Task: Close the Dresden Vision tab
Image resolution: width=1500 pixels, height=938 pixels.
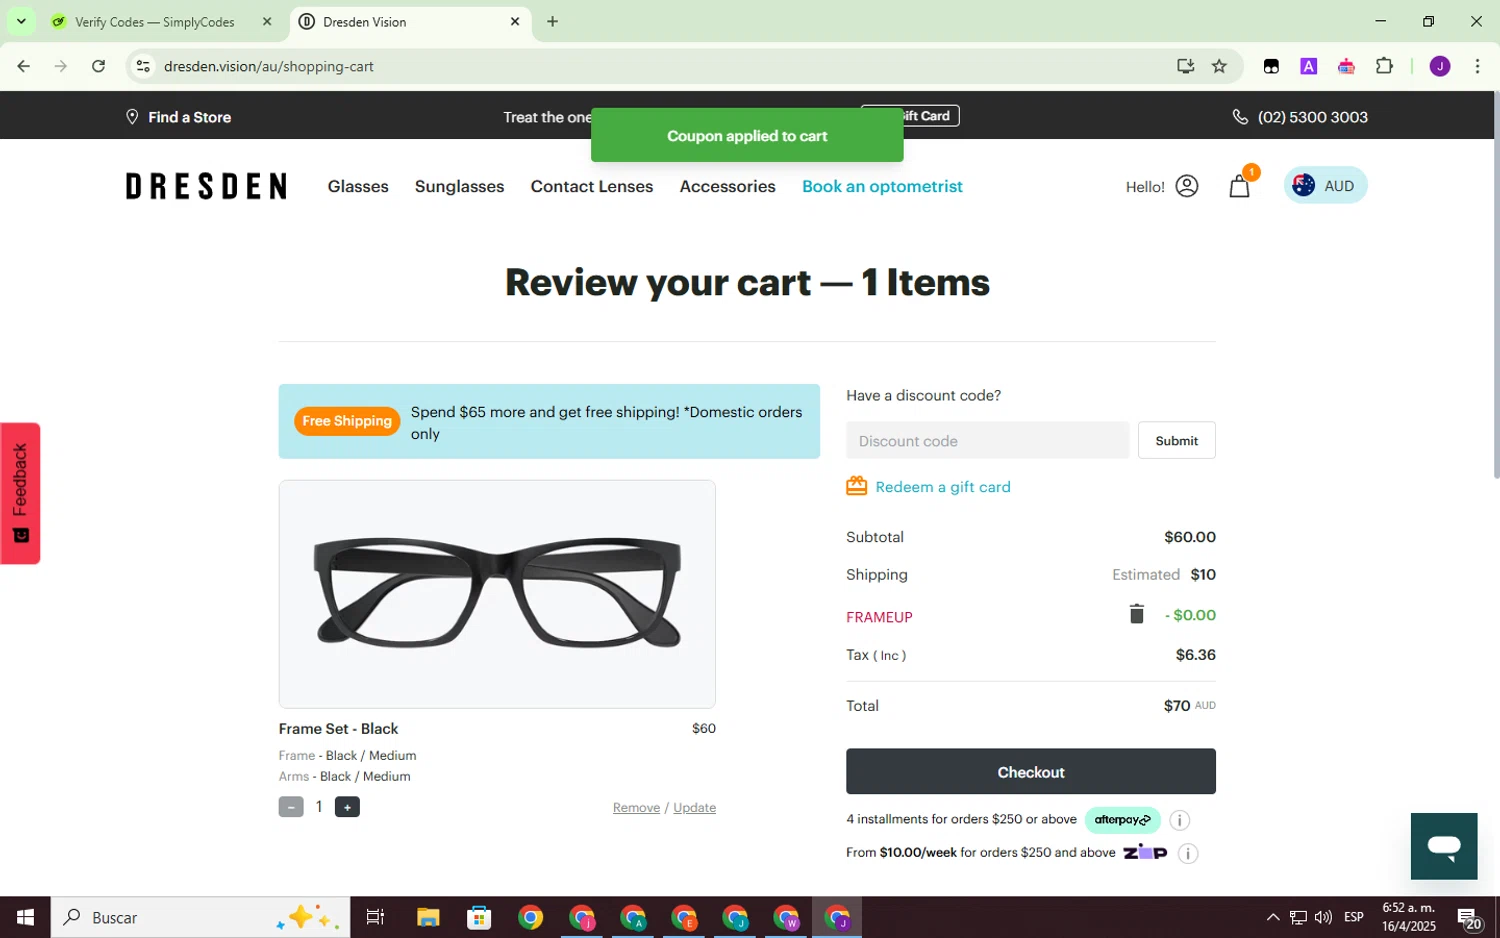Action: pos(515,21)
